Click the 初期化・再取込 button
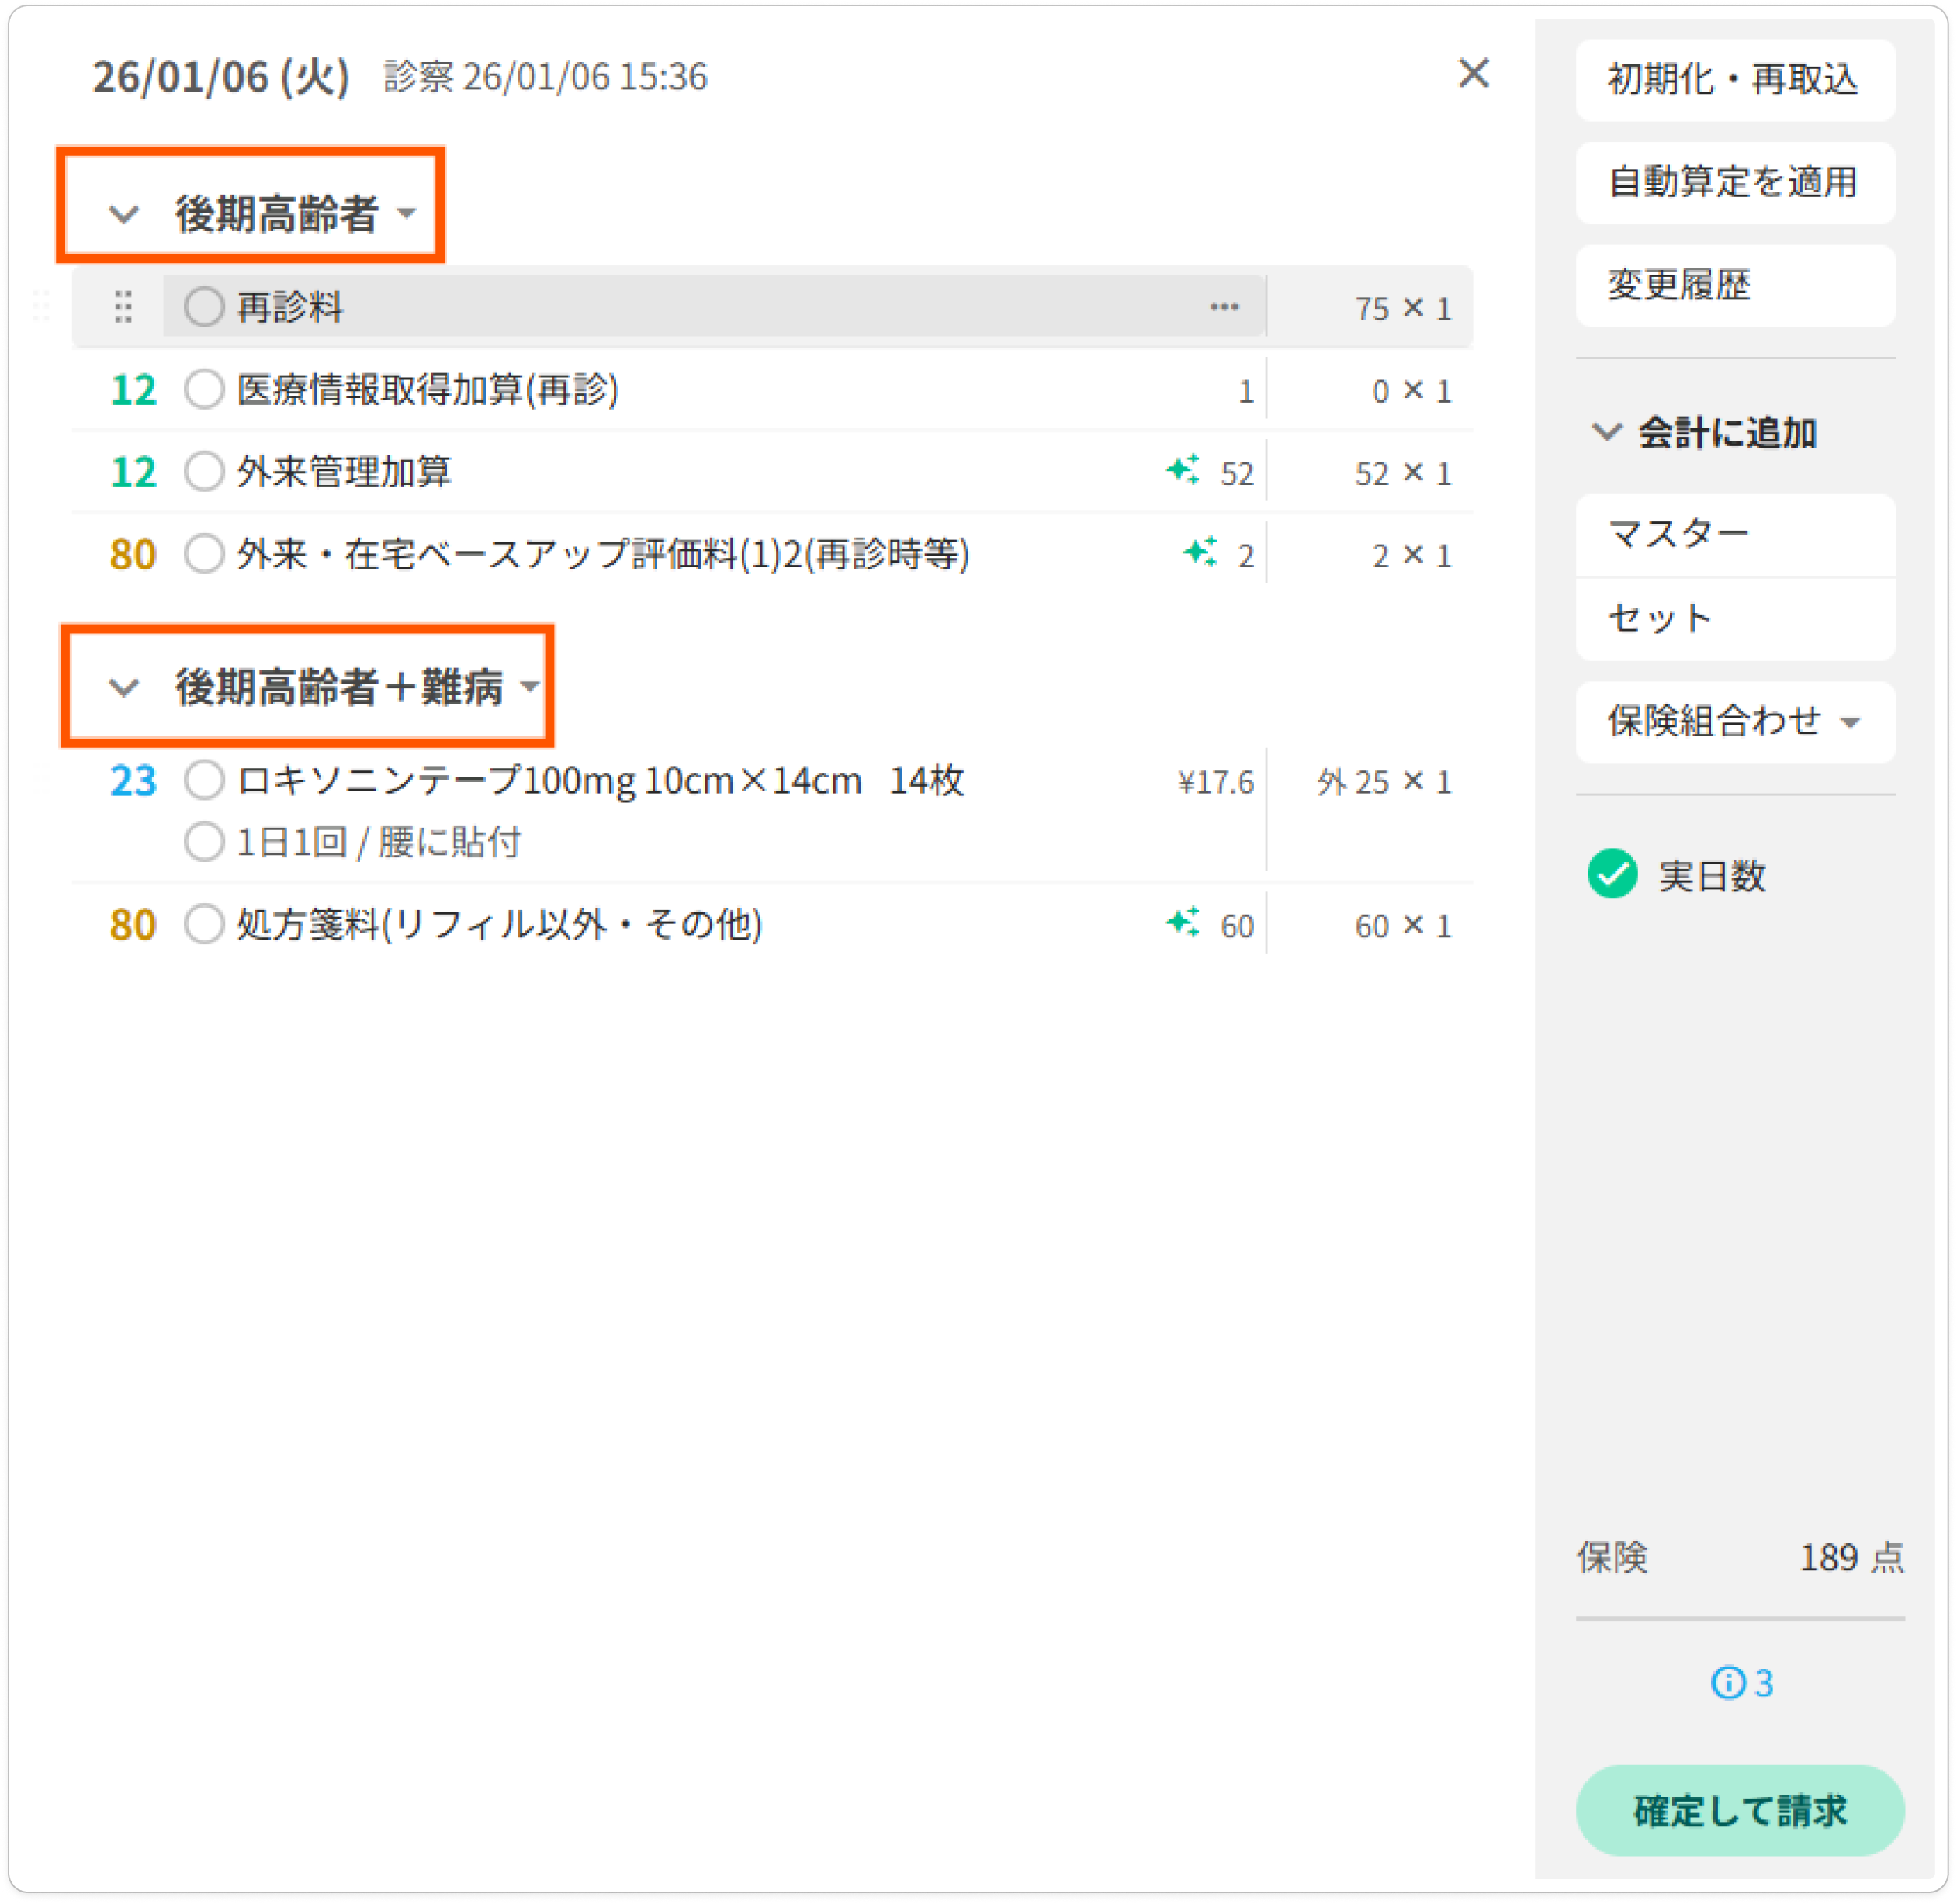The image size is (1957, 1904). tap(1735, 80)
